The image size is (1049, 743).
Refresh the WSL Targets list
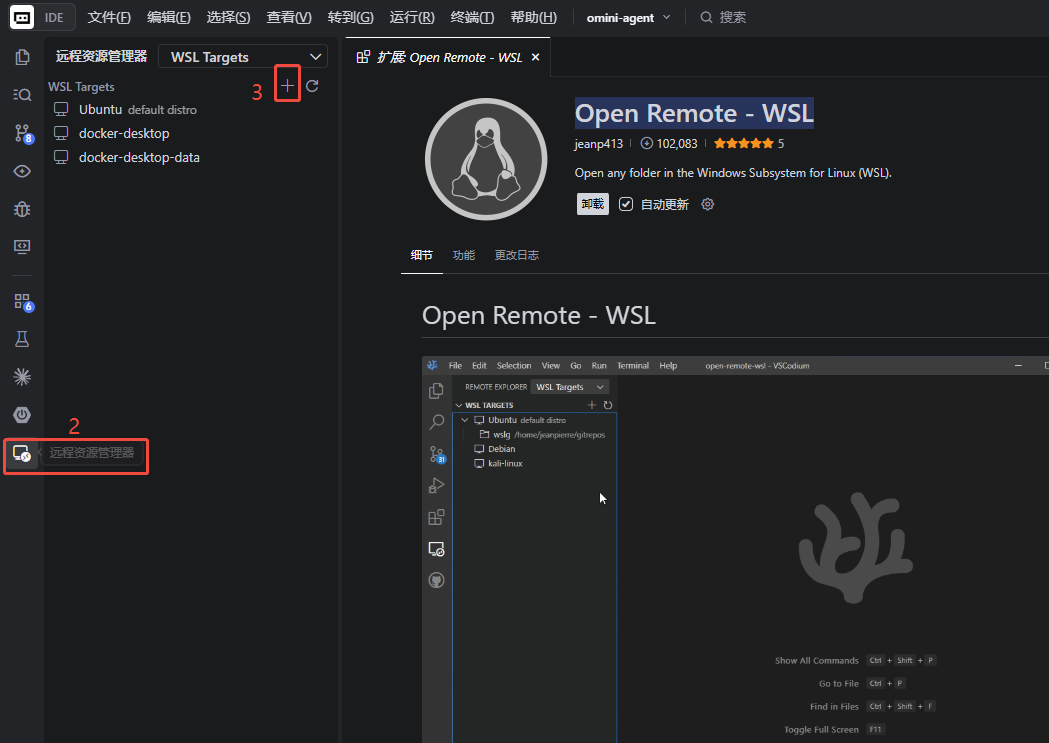[312, 86]
